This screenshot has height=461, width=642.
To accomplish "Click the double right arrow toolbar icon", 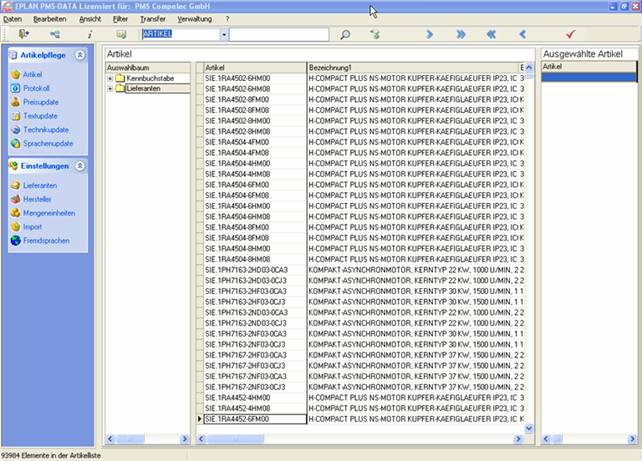I will [x=460, y=34].
